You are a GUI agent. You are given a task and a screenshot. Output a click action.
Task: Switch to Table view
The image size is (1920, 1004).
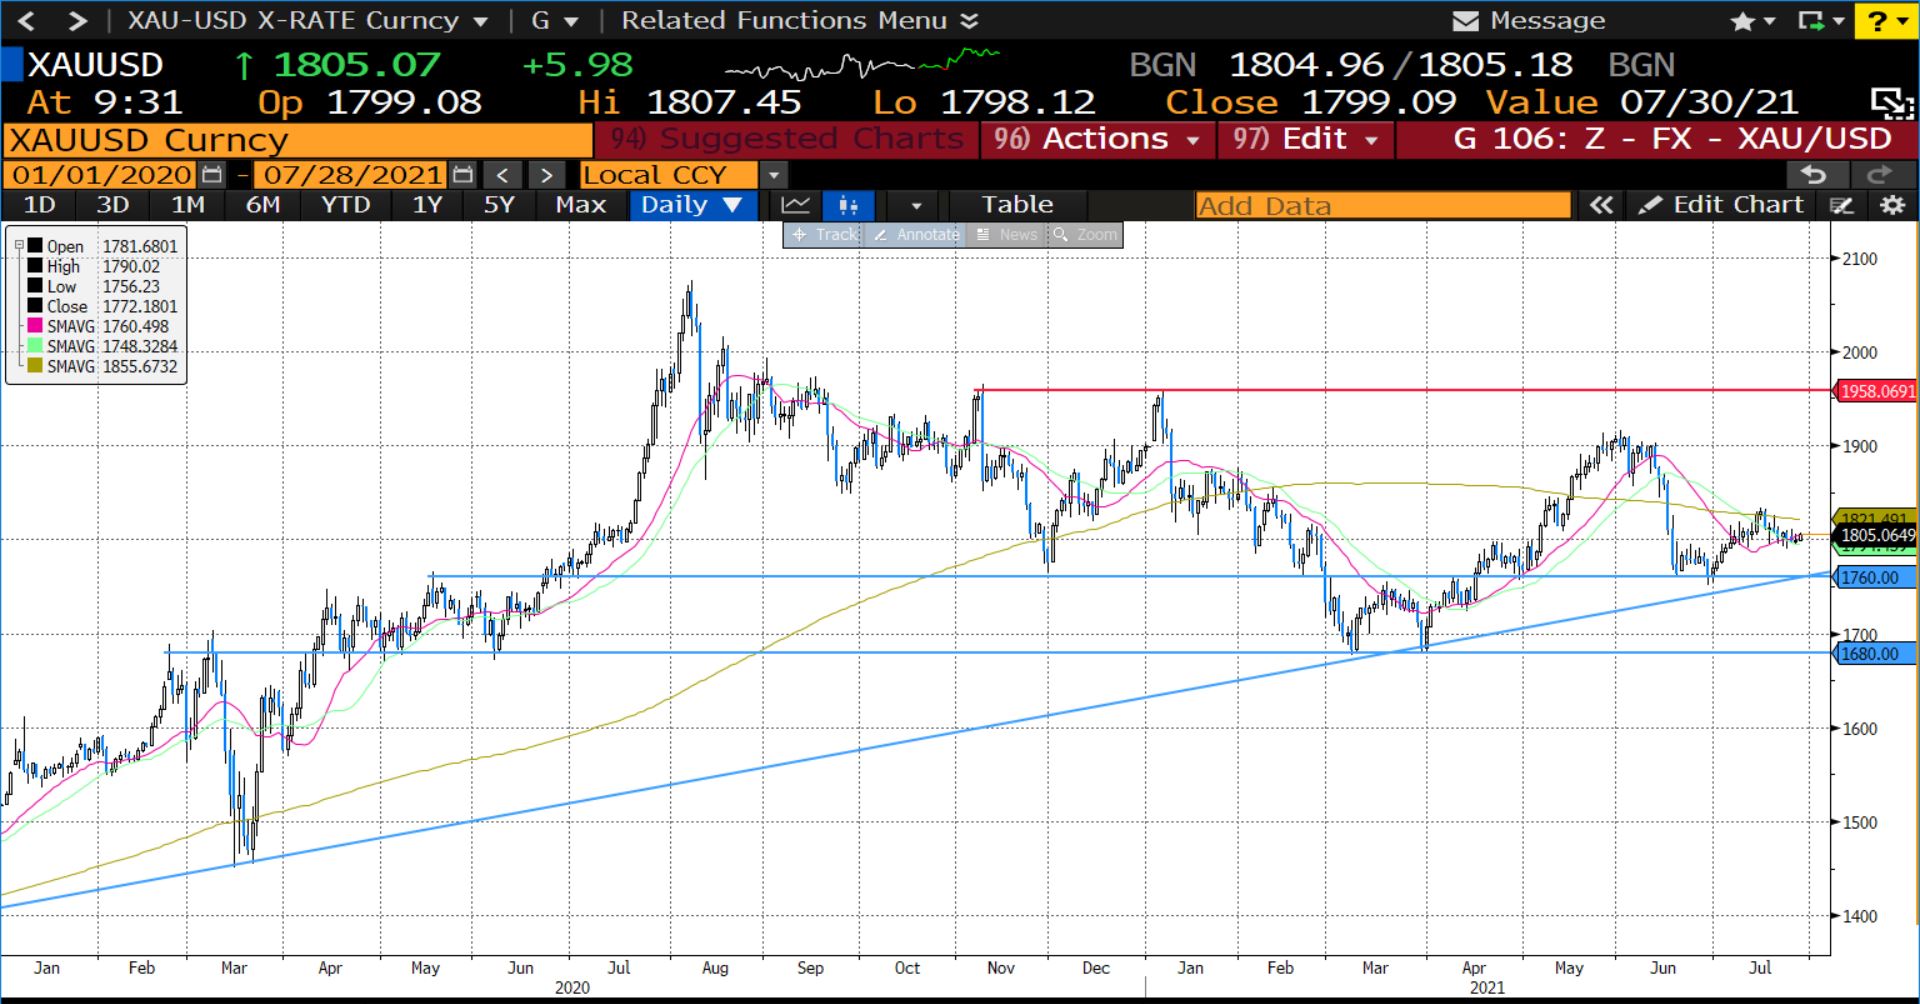[1017, 205]
